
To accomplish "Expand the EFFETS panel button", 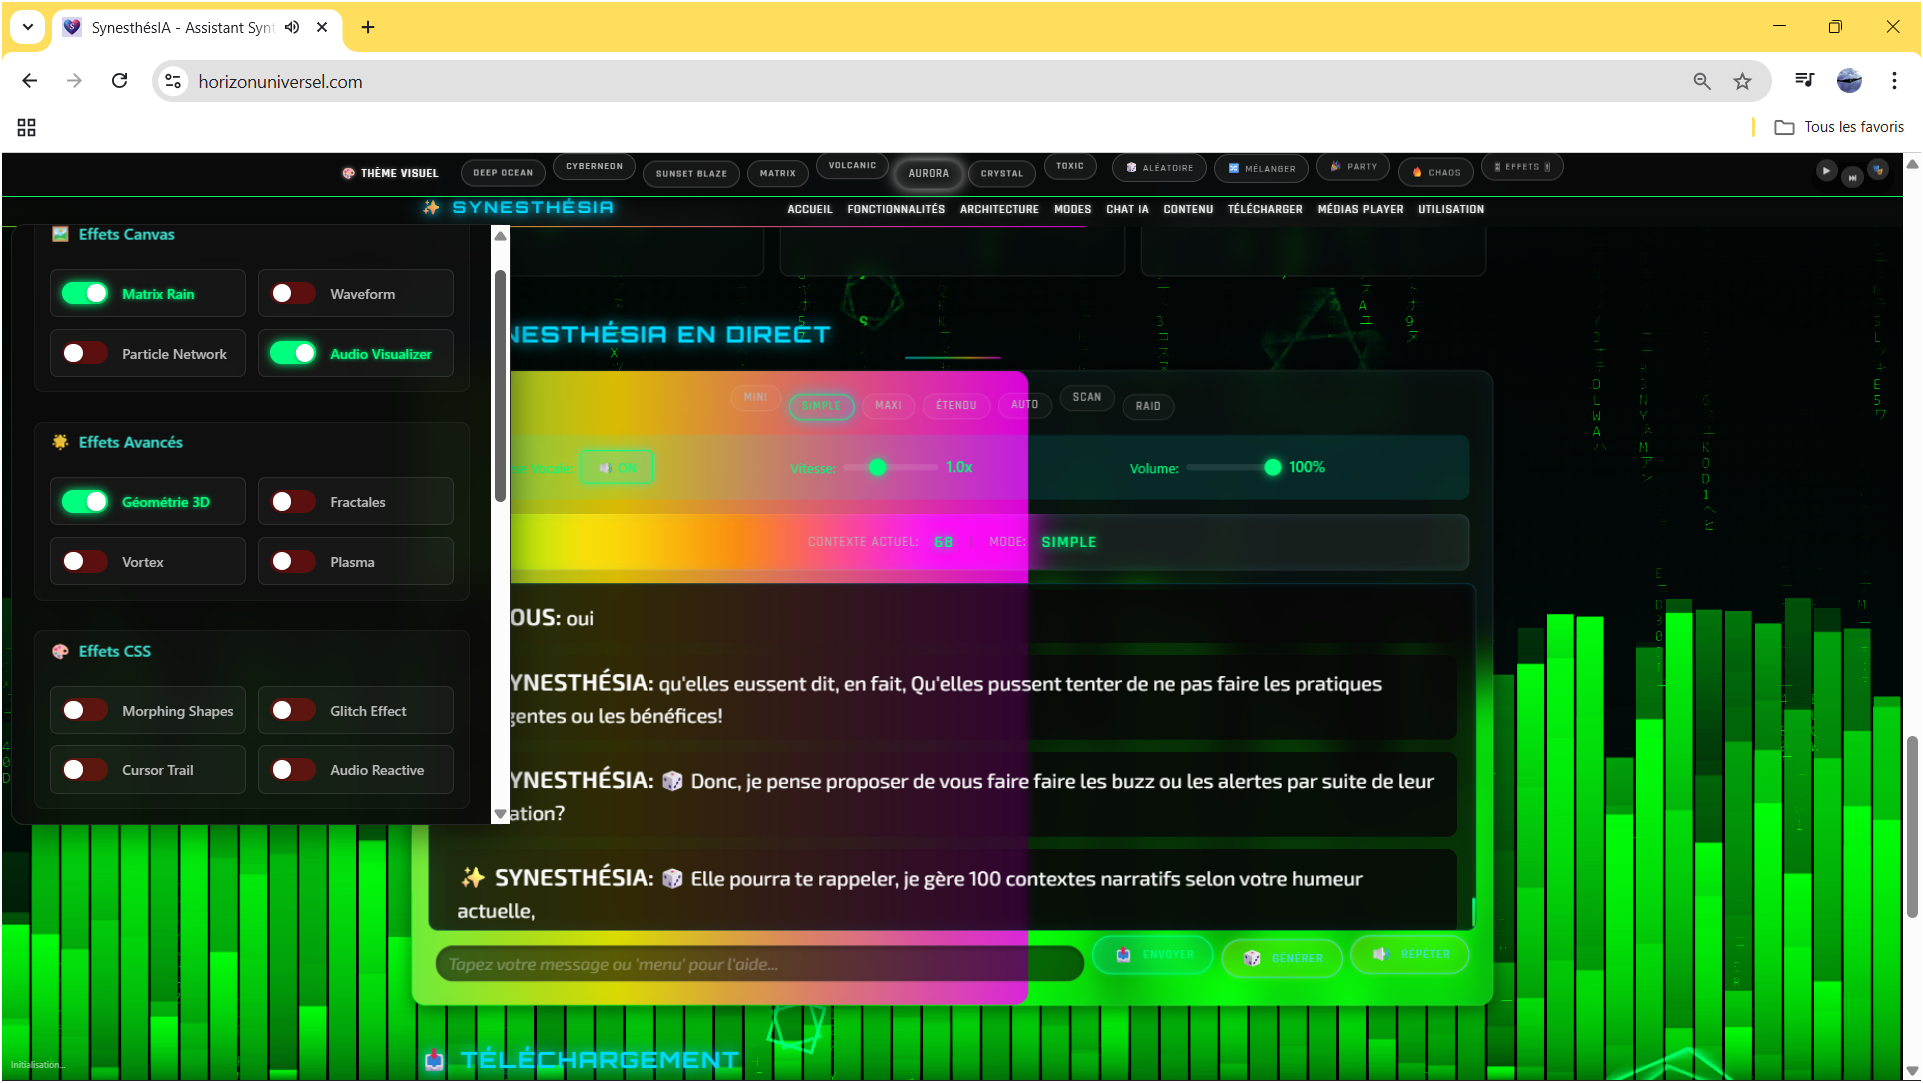I will coord(1521,167).
